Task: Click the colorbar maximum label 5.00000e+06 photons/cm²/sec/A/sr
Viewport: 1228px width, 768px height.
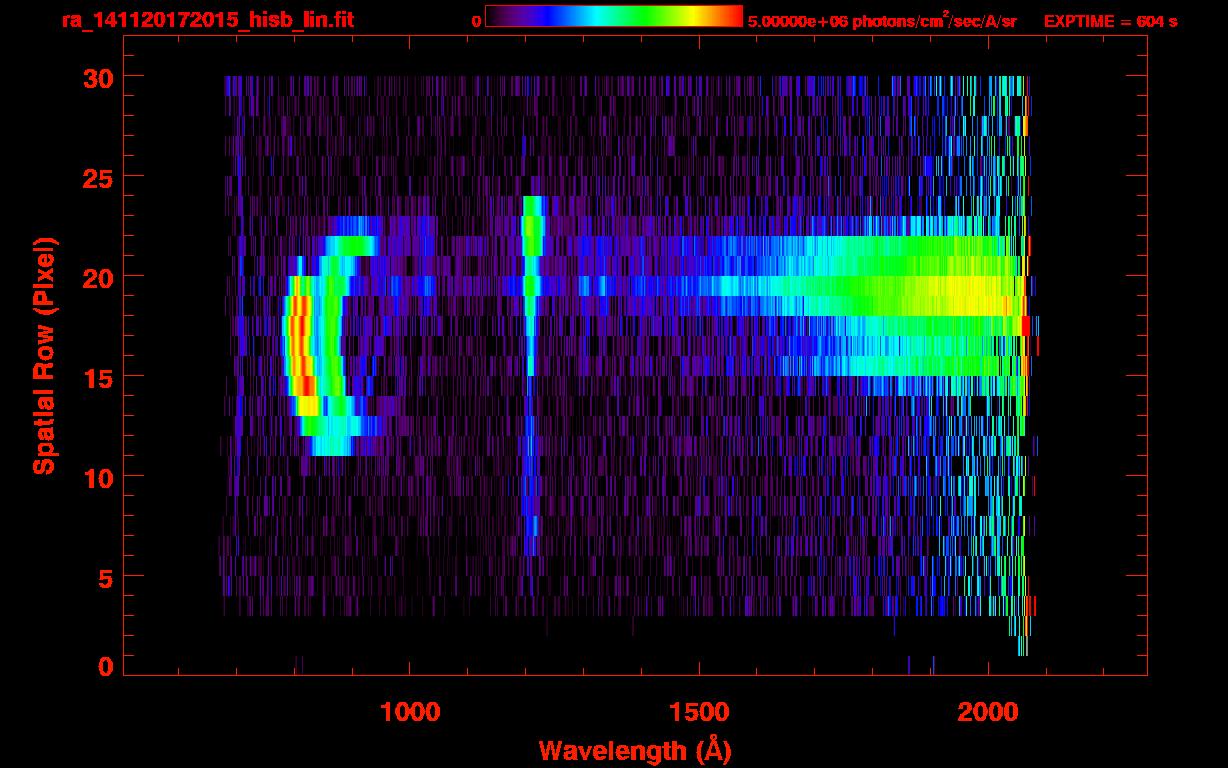Action: point(882,20)
